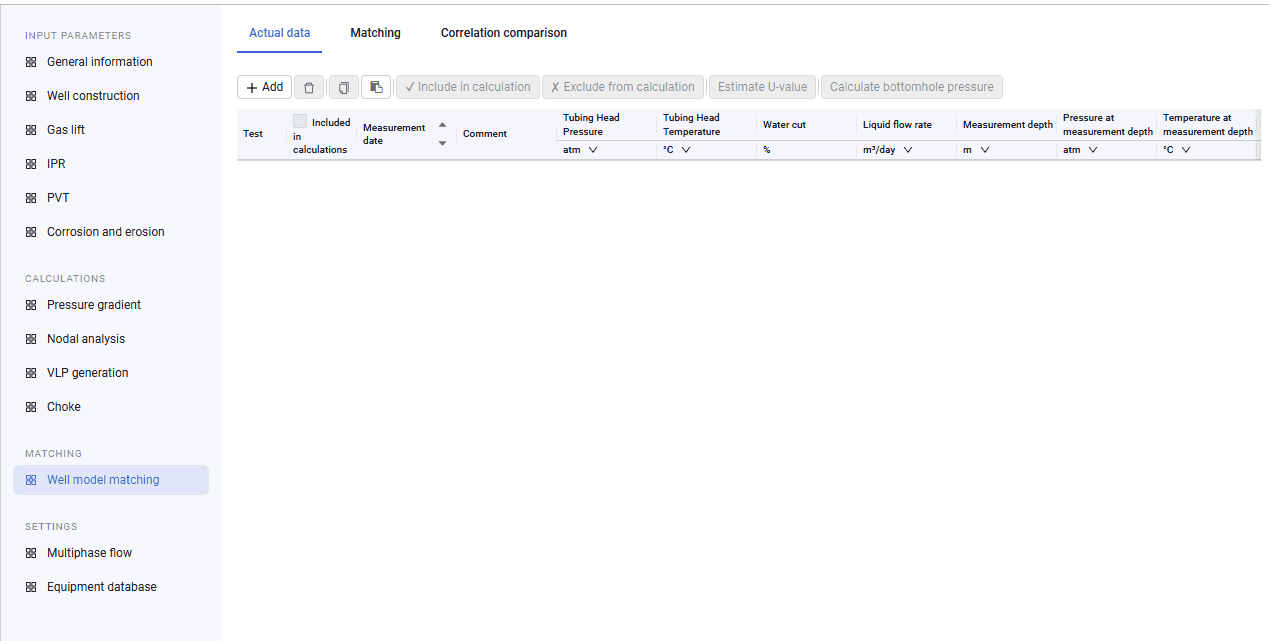Open Temperature at measurement depth unit dropdown
Image resolution: width=1269 pixels, height=641 pixels.
point(1177,150)
